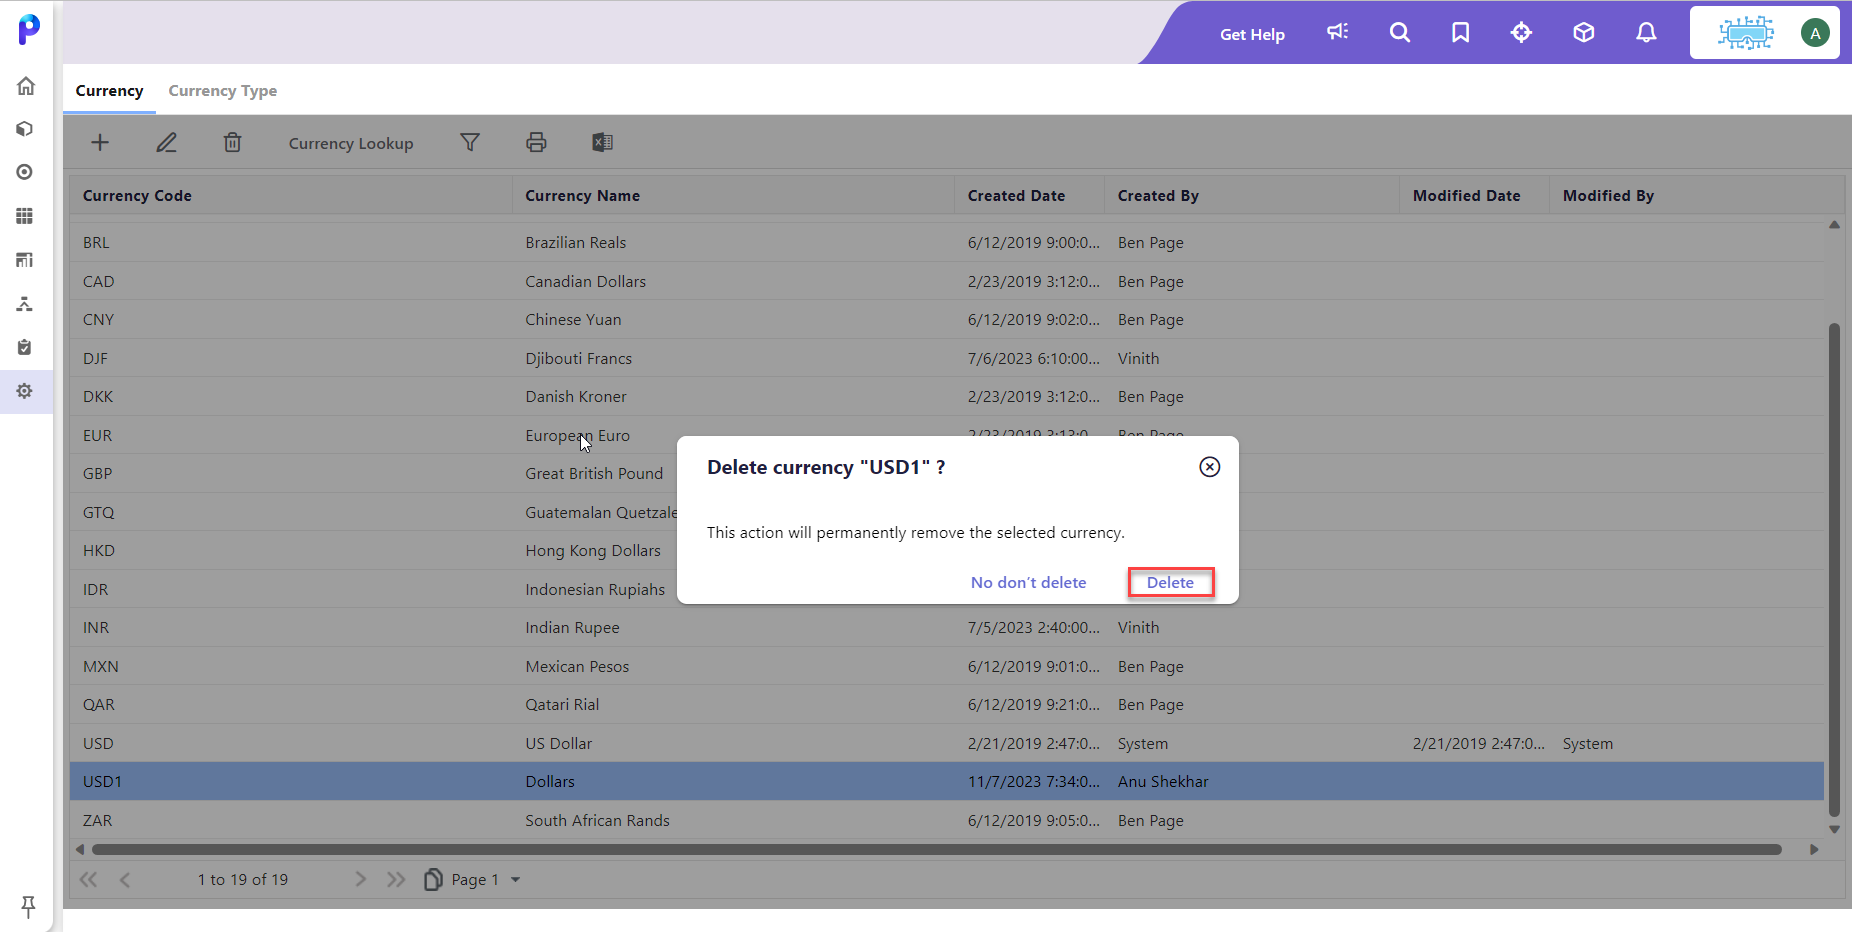Viewport: 1852px width, 932px height.
Task: Go to previous page
Action: [x=125, y=879]
